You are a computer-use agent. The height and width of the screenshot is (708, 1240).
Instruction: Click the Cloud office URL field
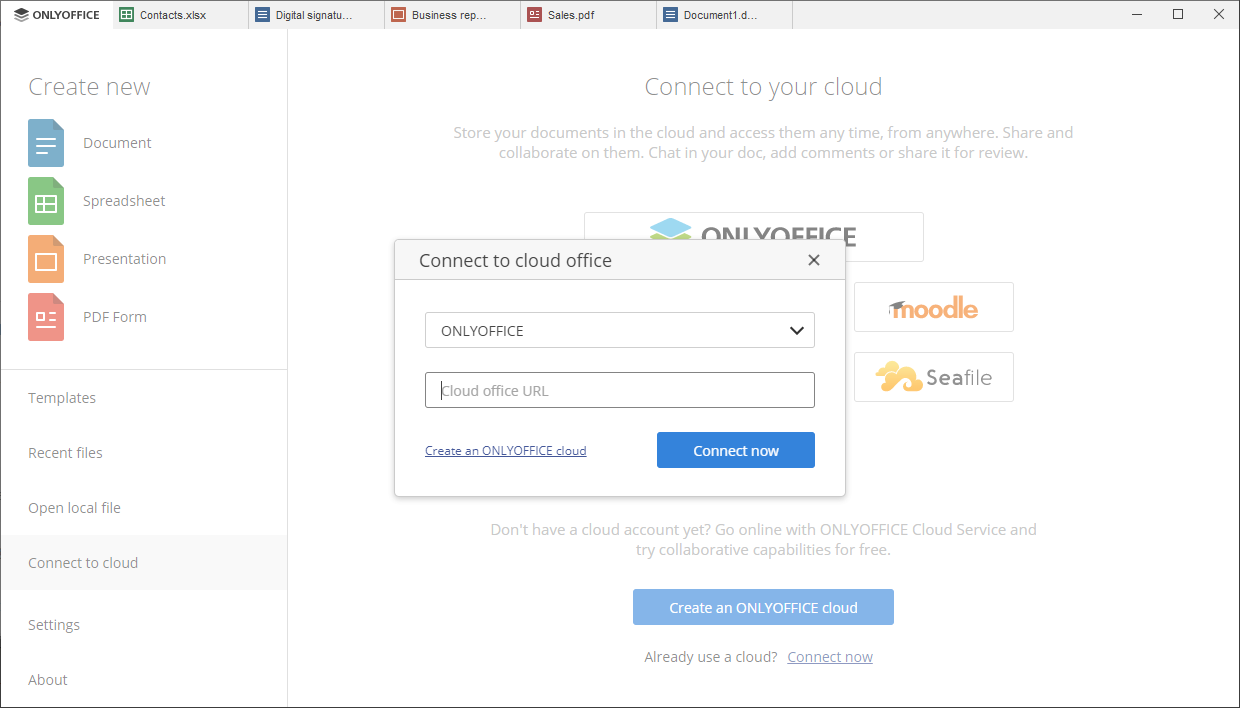coord(620,390)
